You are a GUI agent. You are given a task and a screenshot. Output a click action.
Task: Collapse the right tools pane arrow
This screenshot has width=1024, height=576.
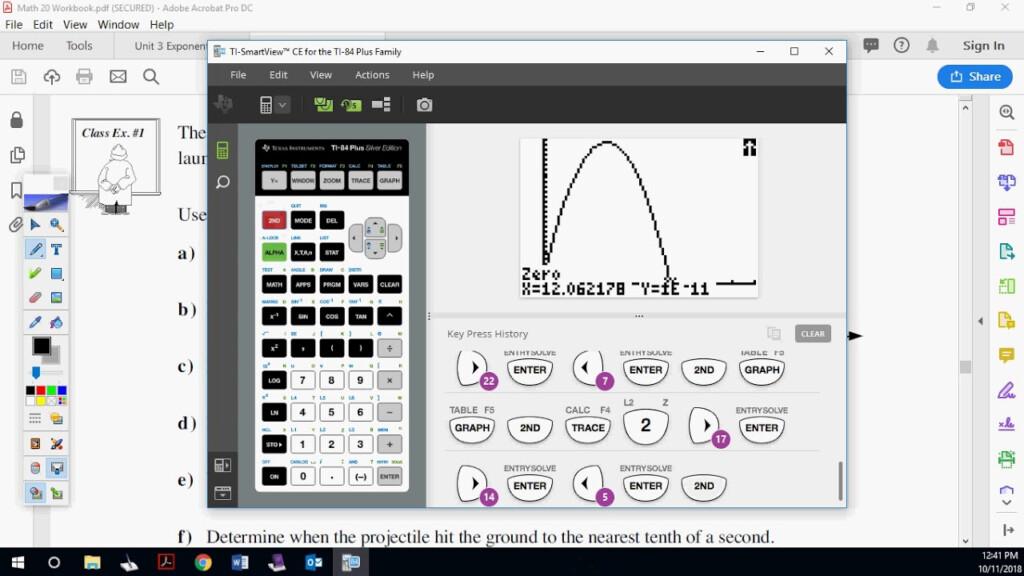click(x=980, y=321)
